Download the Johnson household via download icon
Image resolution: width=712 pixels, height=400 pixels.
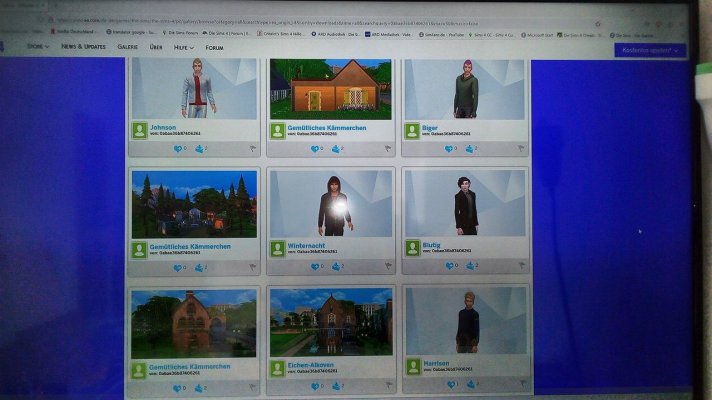199,149
